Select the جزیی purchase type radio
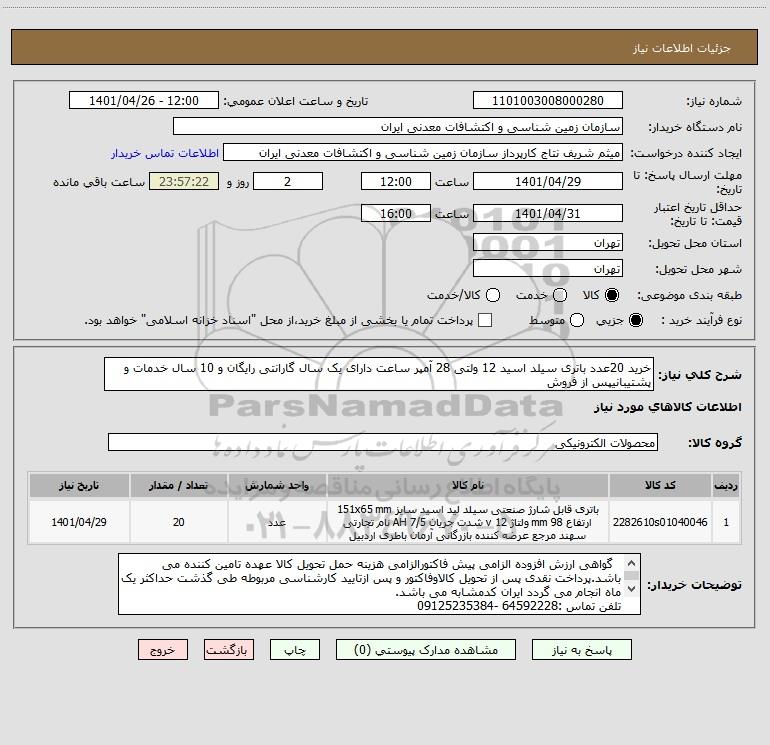 click(636, 320)
